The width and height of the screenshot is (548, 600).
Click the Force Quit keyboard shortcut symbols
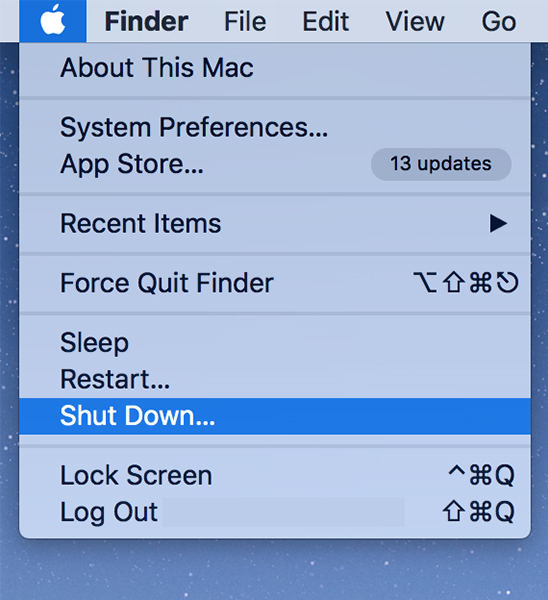pyautogui.click(x=466, y=282)
